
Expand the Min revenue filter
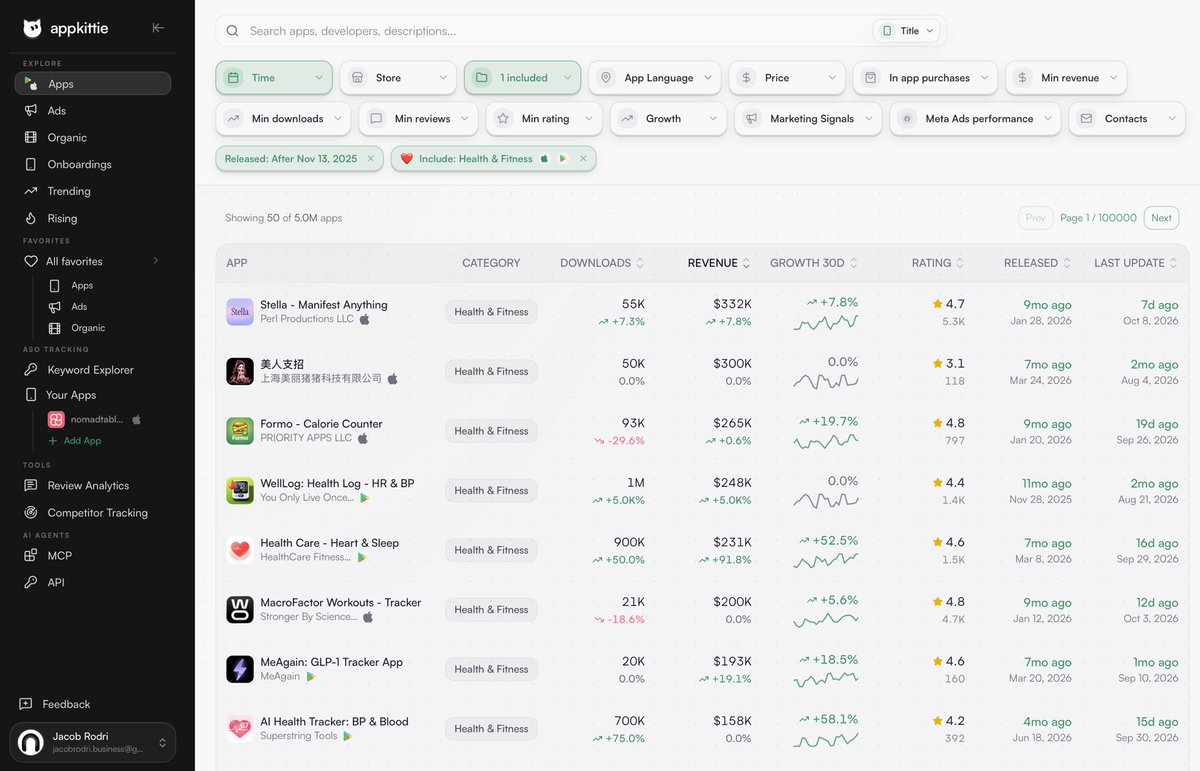tap(1066, 78)
